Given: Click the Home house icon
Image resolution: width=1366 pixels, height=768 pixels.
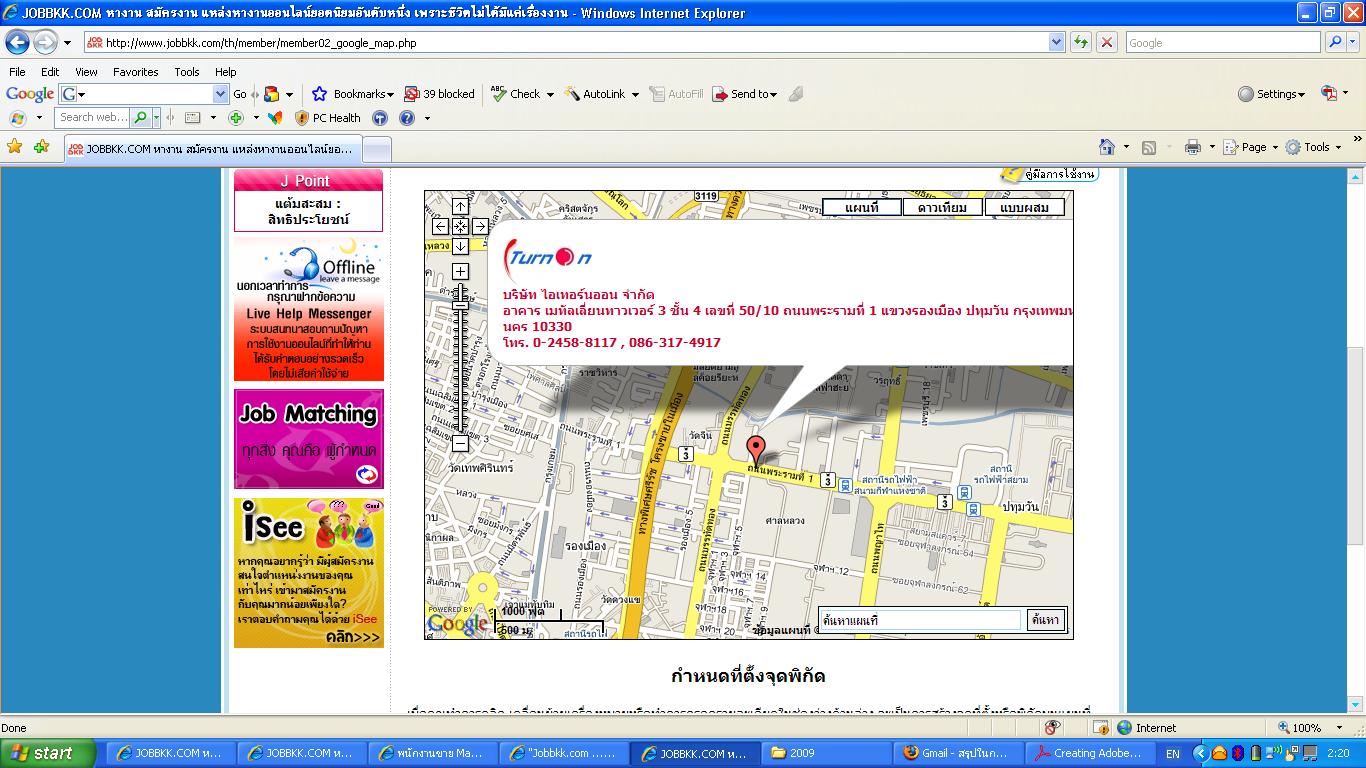Looking at the screenshot, I should [1107, 147].
